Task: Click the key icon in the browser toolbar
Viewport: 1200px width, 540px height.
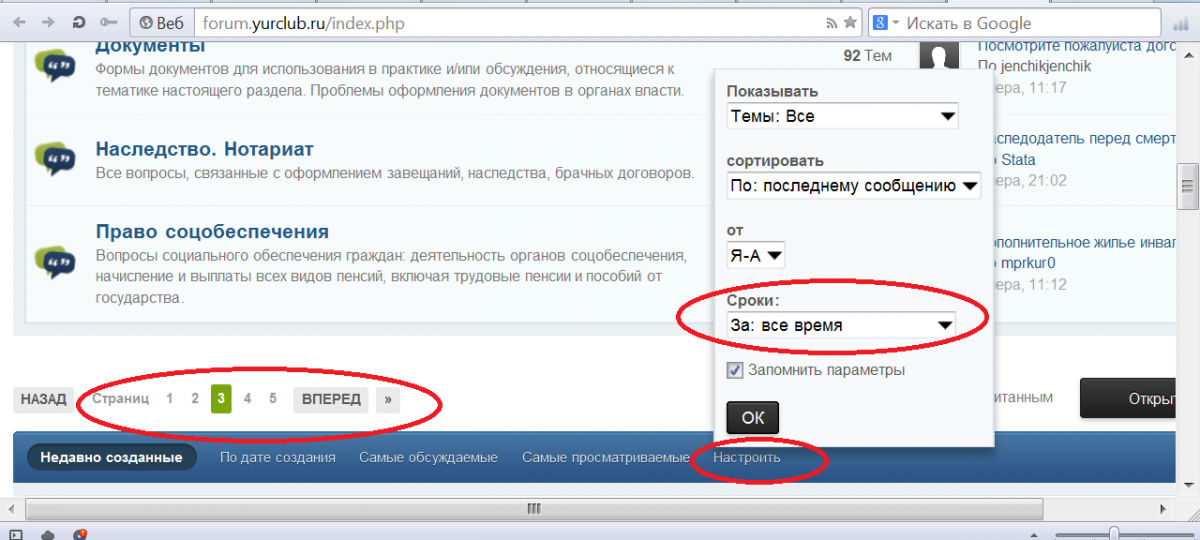Action: click(x=109, y=22)
